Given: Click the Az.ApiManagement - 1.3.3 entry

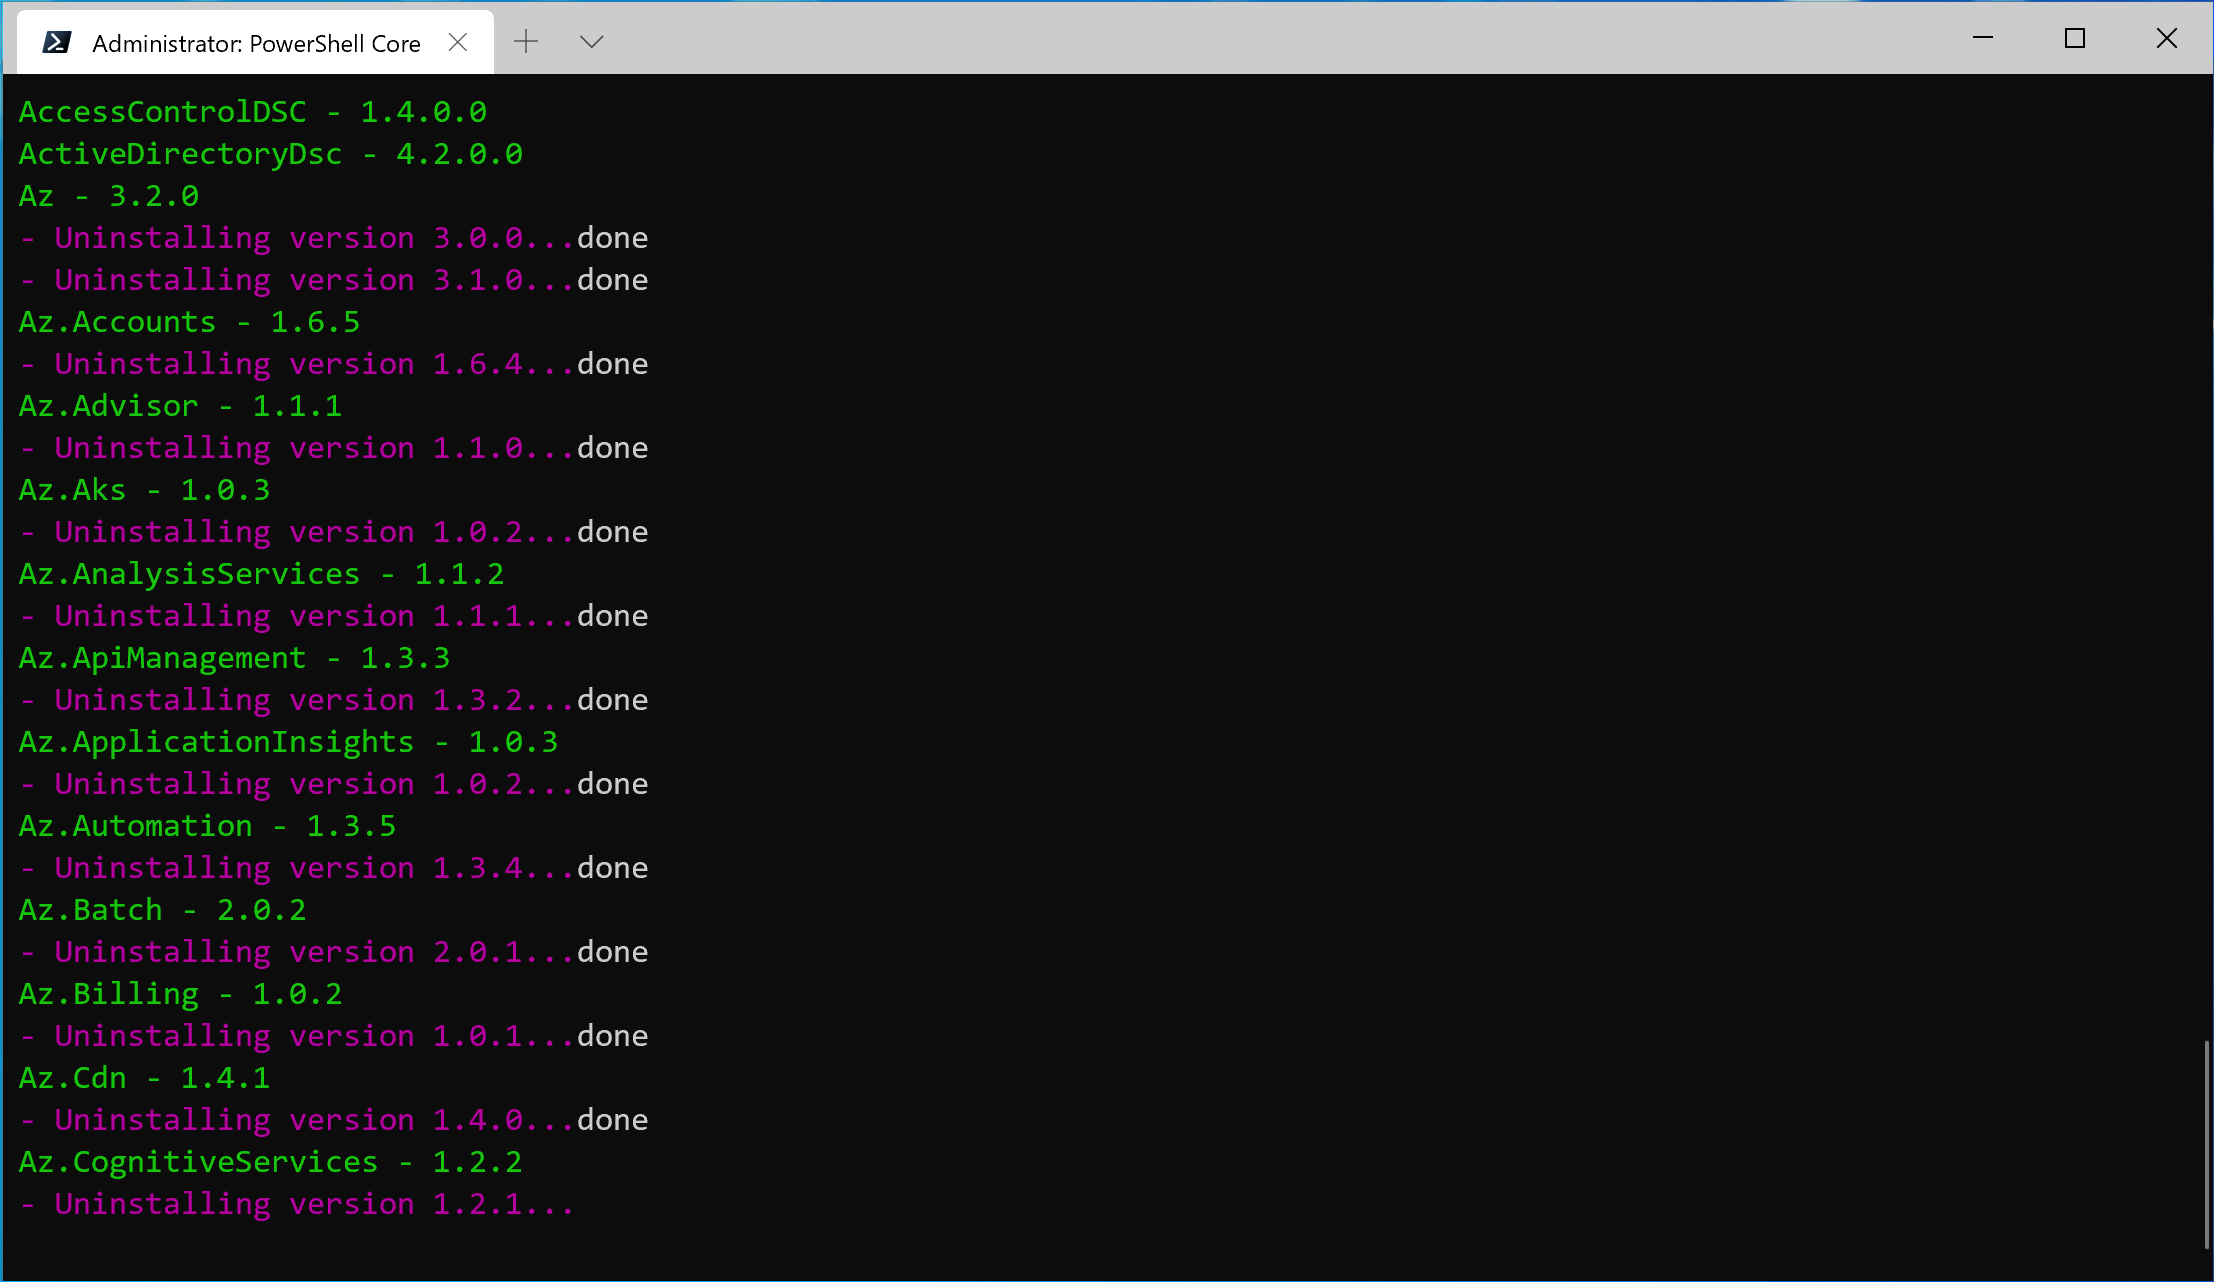Looking at the screenshot, I should pos(233,657).
